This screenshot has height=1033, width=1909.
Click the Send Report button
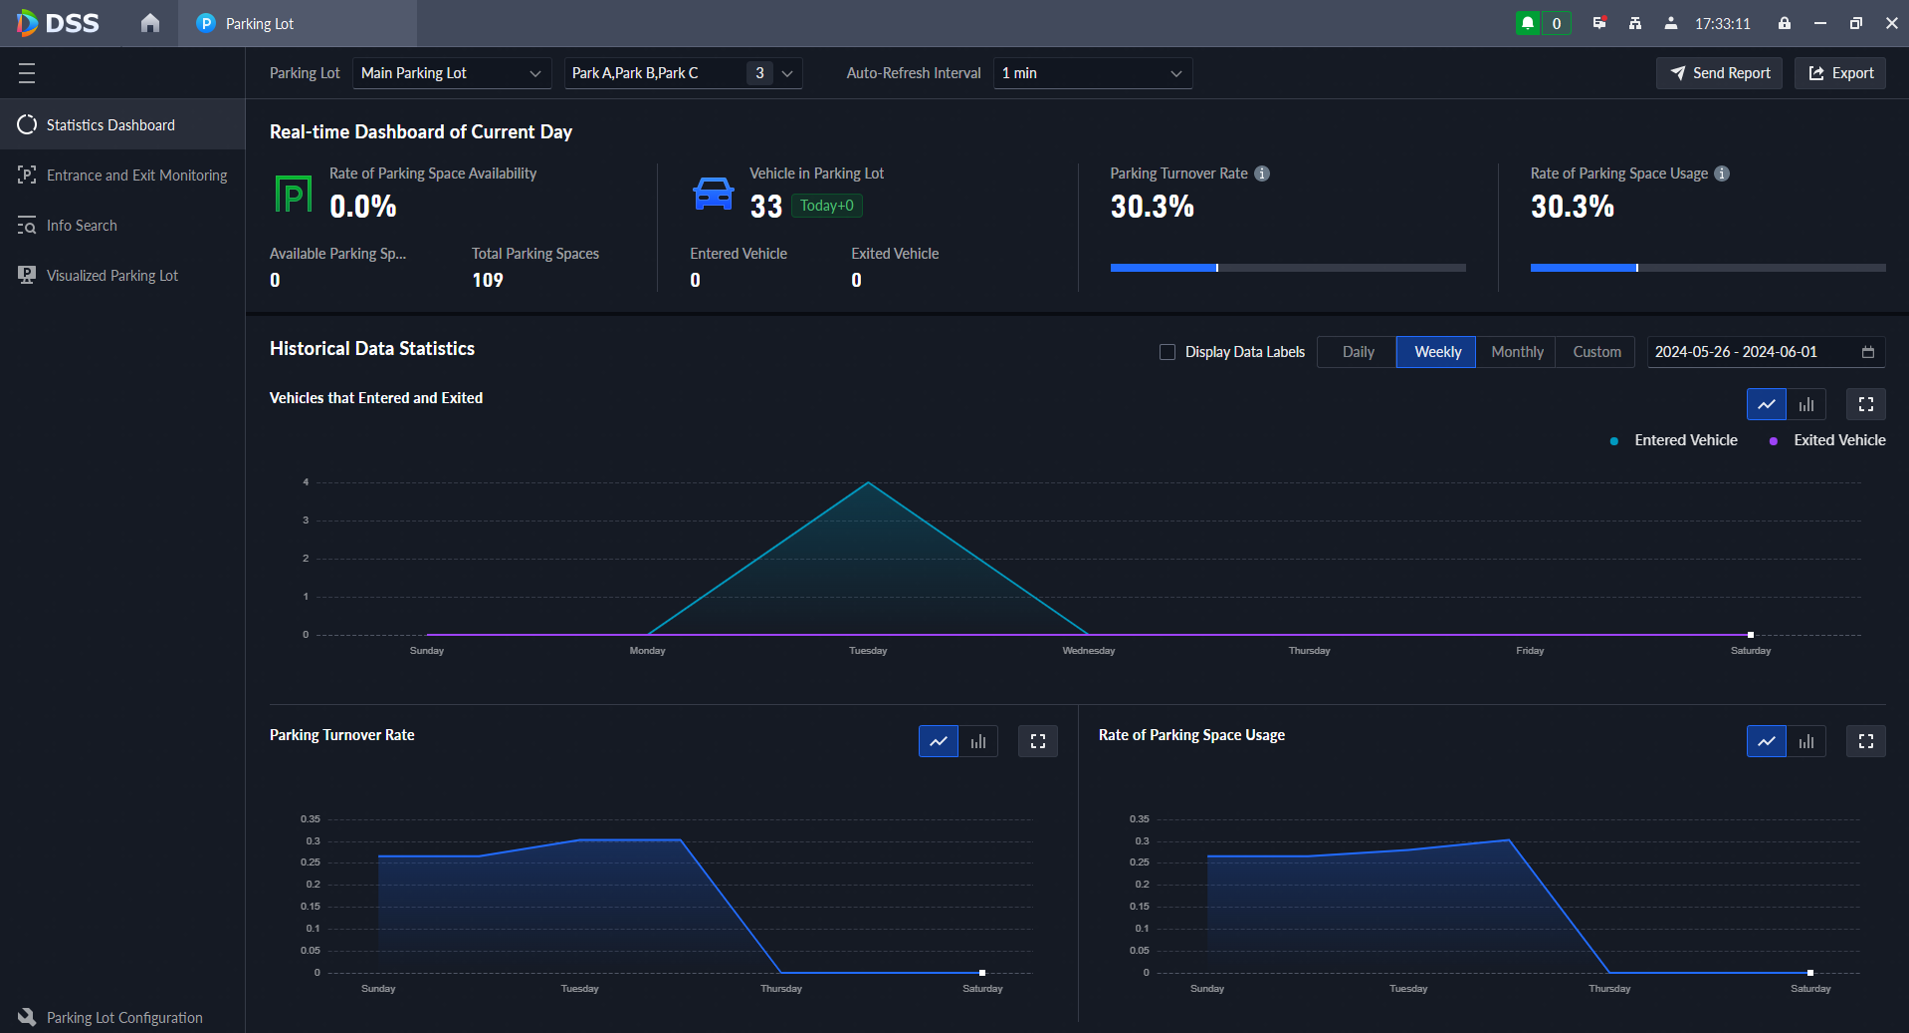1719,73
